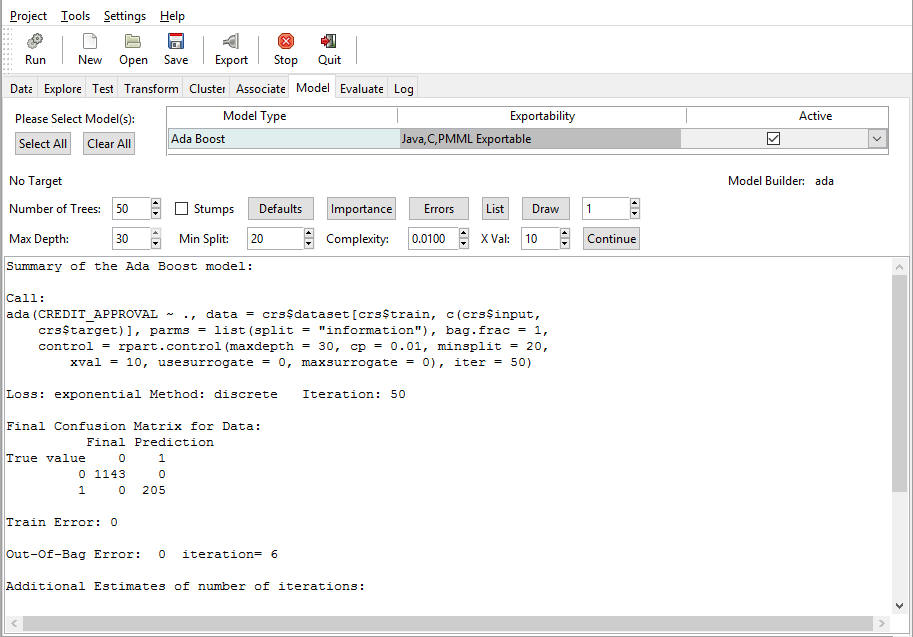This screenshot has width=913, height=637.
Task: Stop execution with the red Stop icon
Action: pos(285,41)
